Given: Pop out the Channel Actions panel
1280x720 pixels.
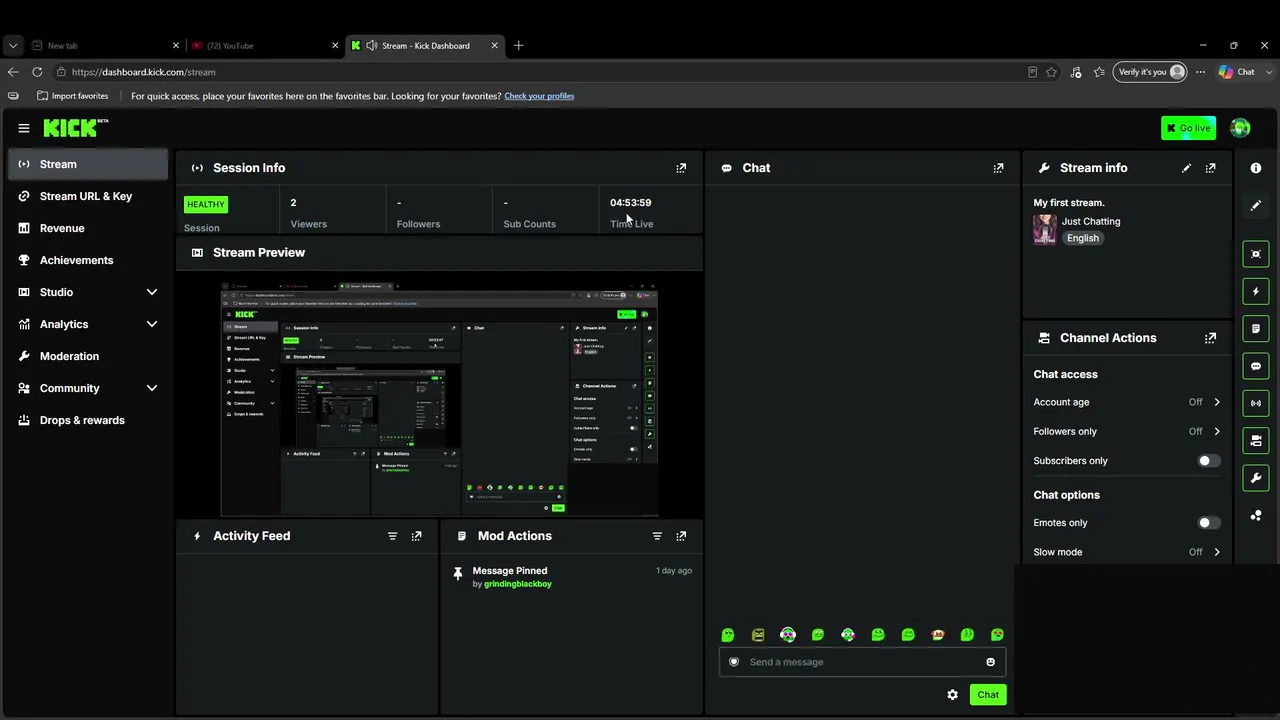Looking at the screenshot, I should click(x=1210, y=338).
